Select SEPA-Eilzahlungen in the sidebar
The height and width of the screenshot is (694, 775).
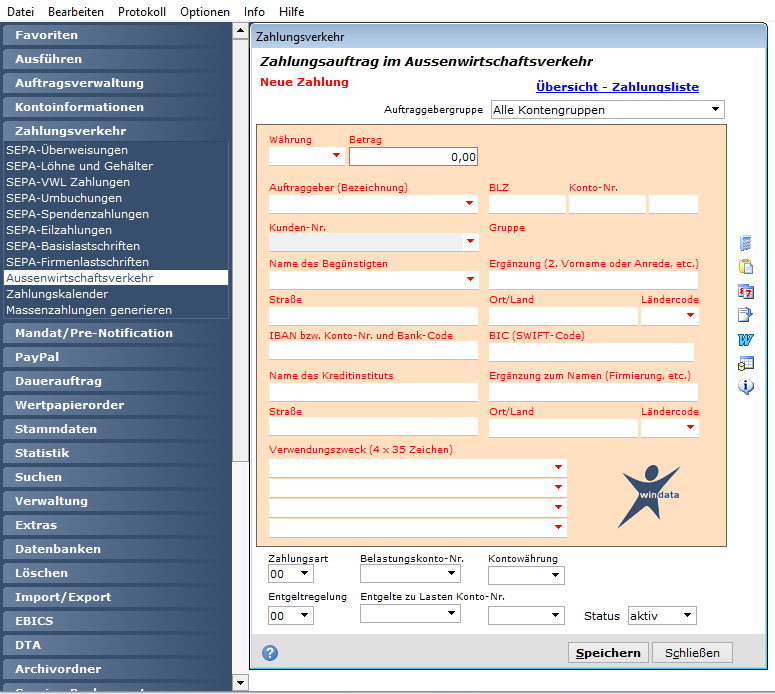(116, 230)
